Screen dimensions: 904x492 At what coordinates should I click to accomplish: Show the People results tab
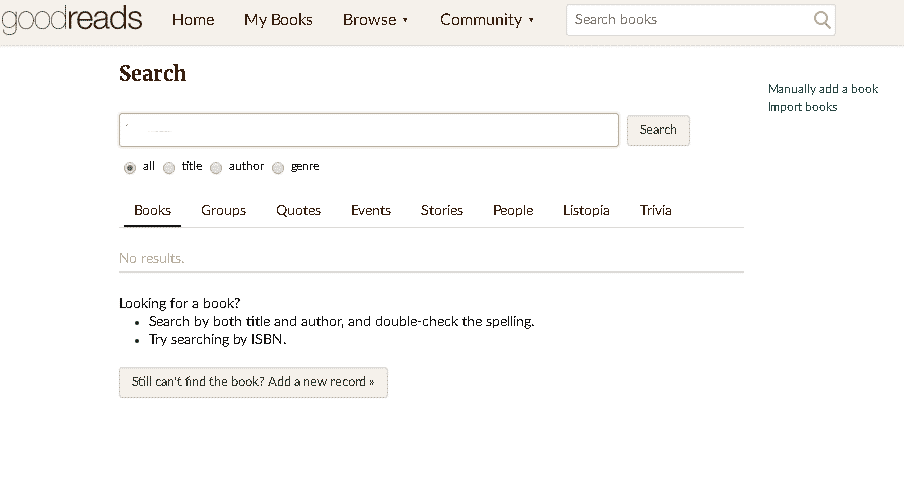(x=513, y=210)
